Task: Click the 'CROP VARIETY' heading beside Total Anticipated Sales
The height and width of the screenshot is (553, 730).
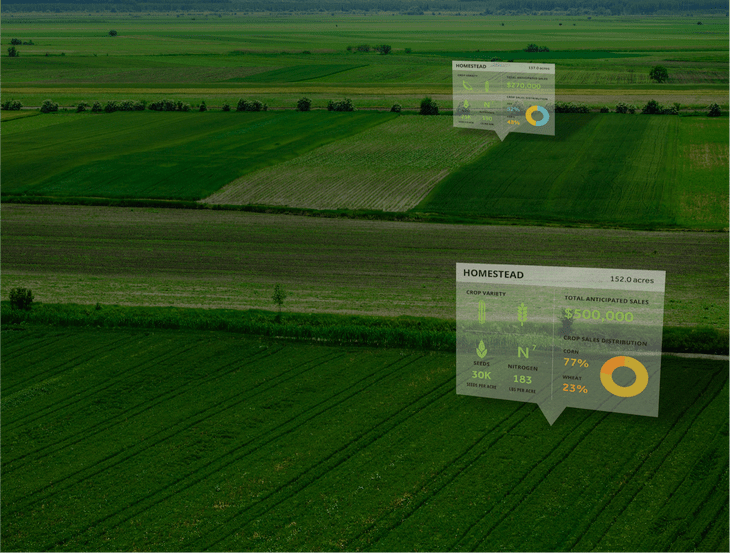Action: point(486,293)
